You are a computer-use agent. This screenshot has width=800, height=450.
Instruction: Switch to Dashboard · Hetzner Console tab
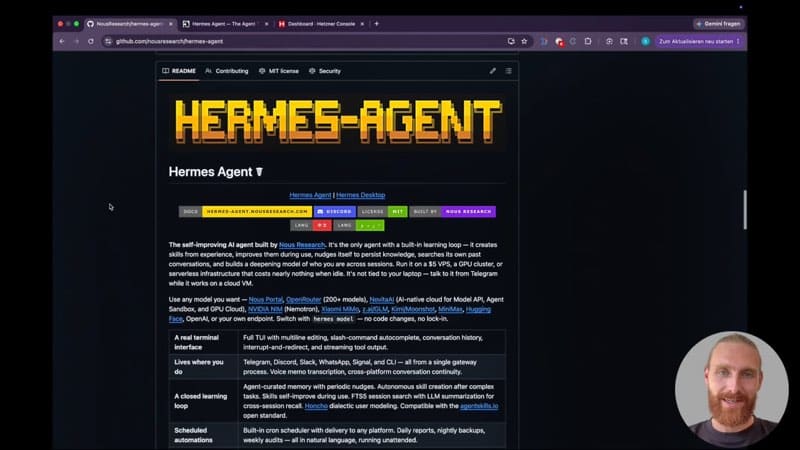321,24
